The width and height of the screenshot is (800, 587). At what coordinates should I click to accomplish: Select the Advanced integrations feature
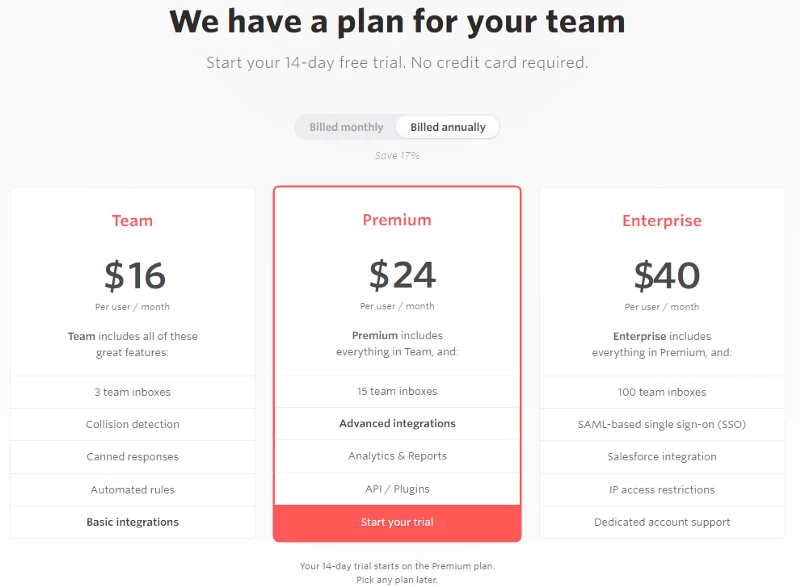point(397,424)
